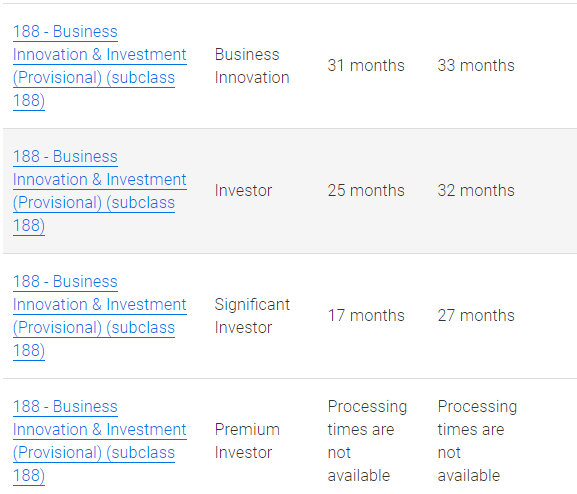Viewport: 577px width, 494px height.
Task: Click the 27 months processing time
Action: pos(476,315)
